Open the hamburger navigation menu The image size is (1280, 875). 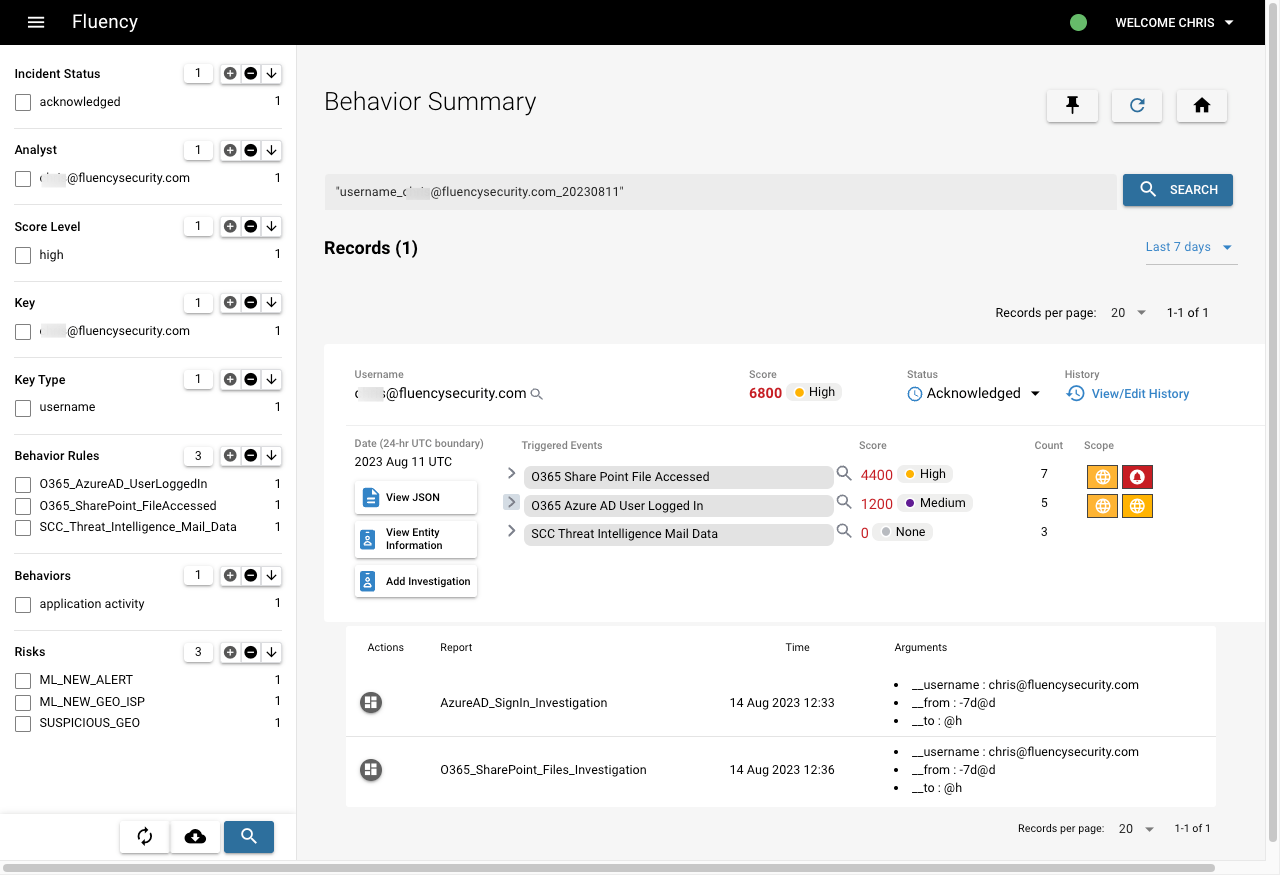coord(36,22)
